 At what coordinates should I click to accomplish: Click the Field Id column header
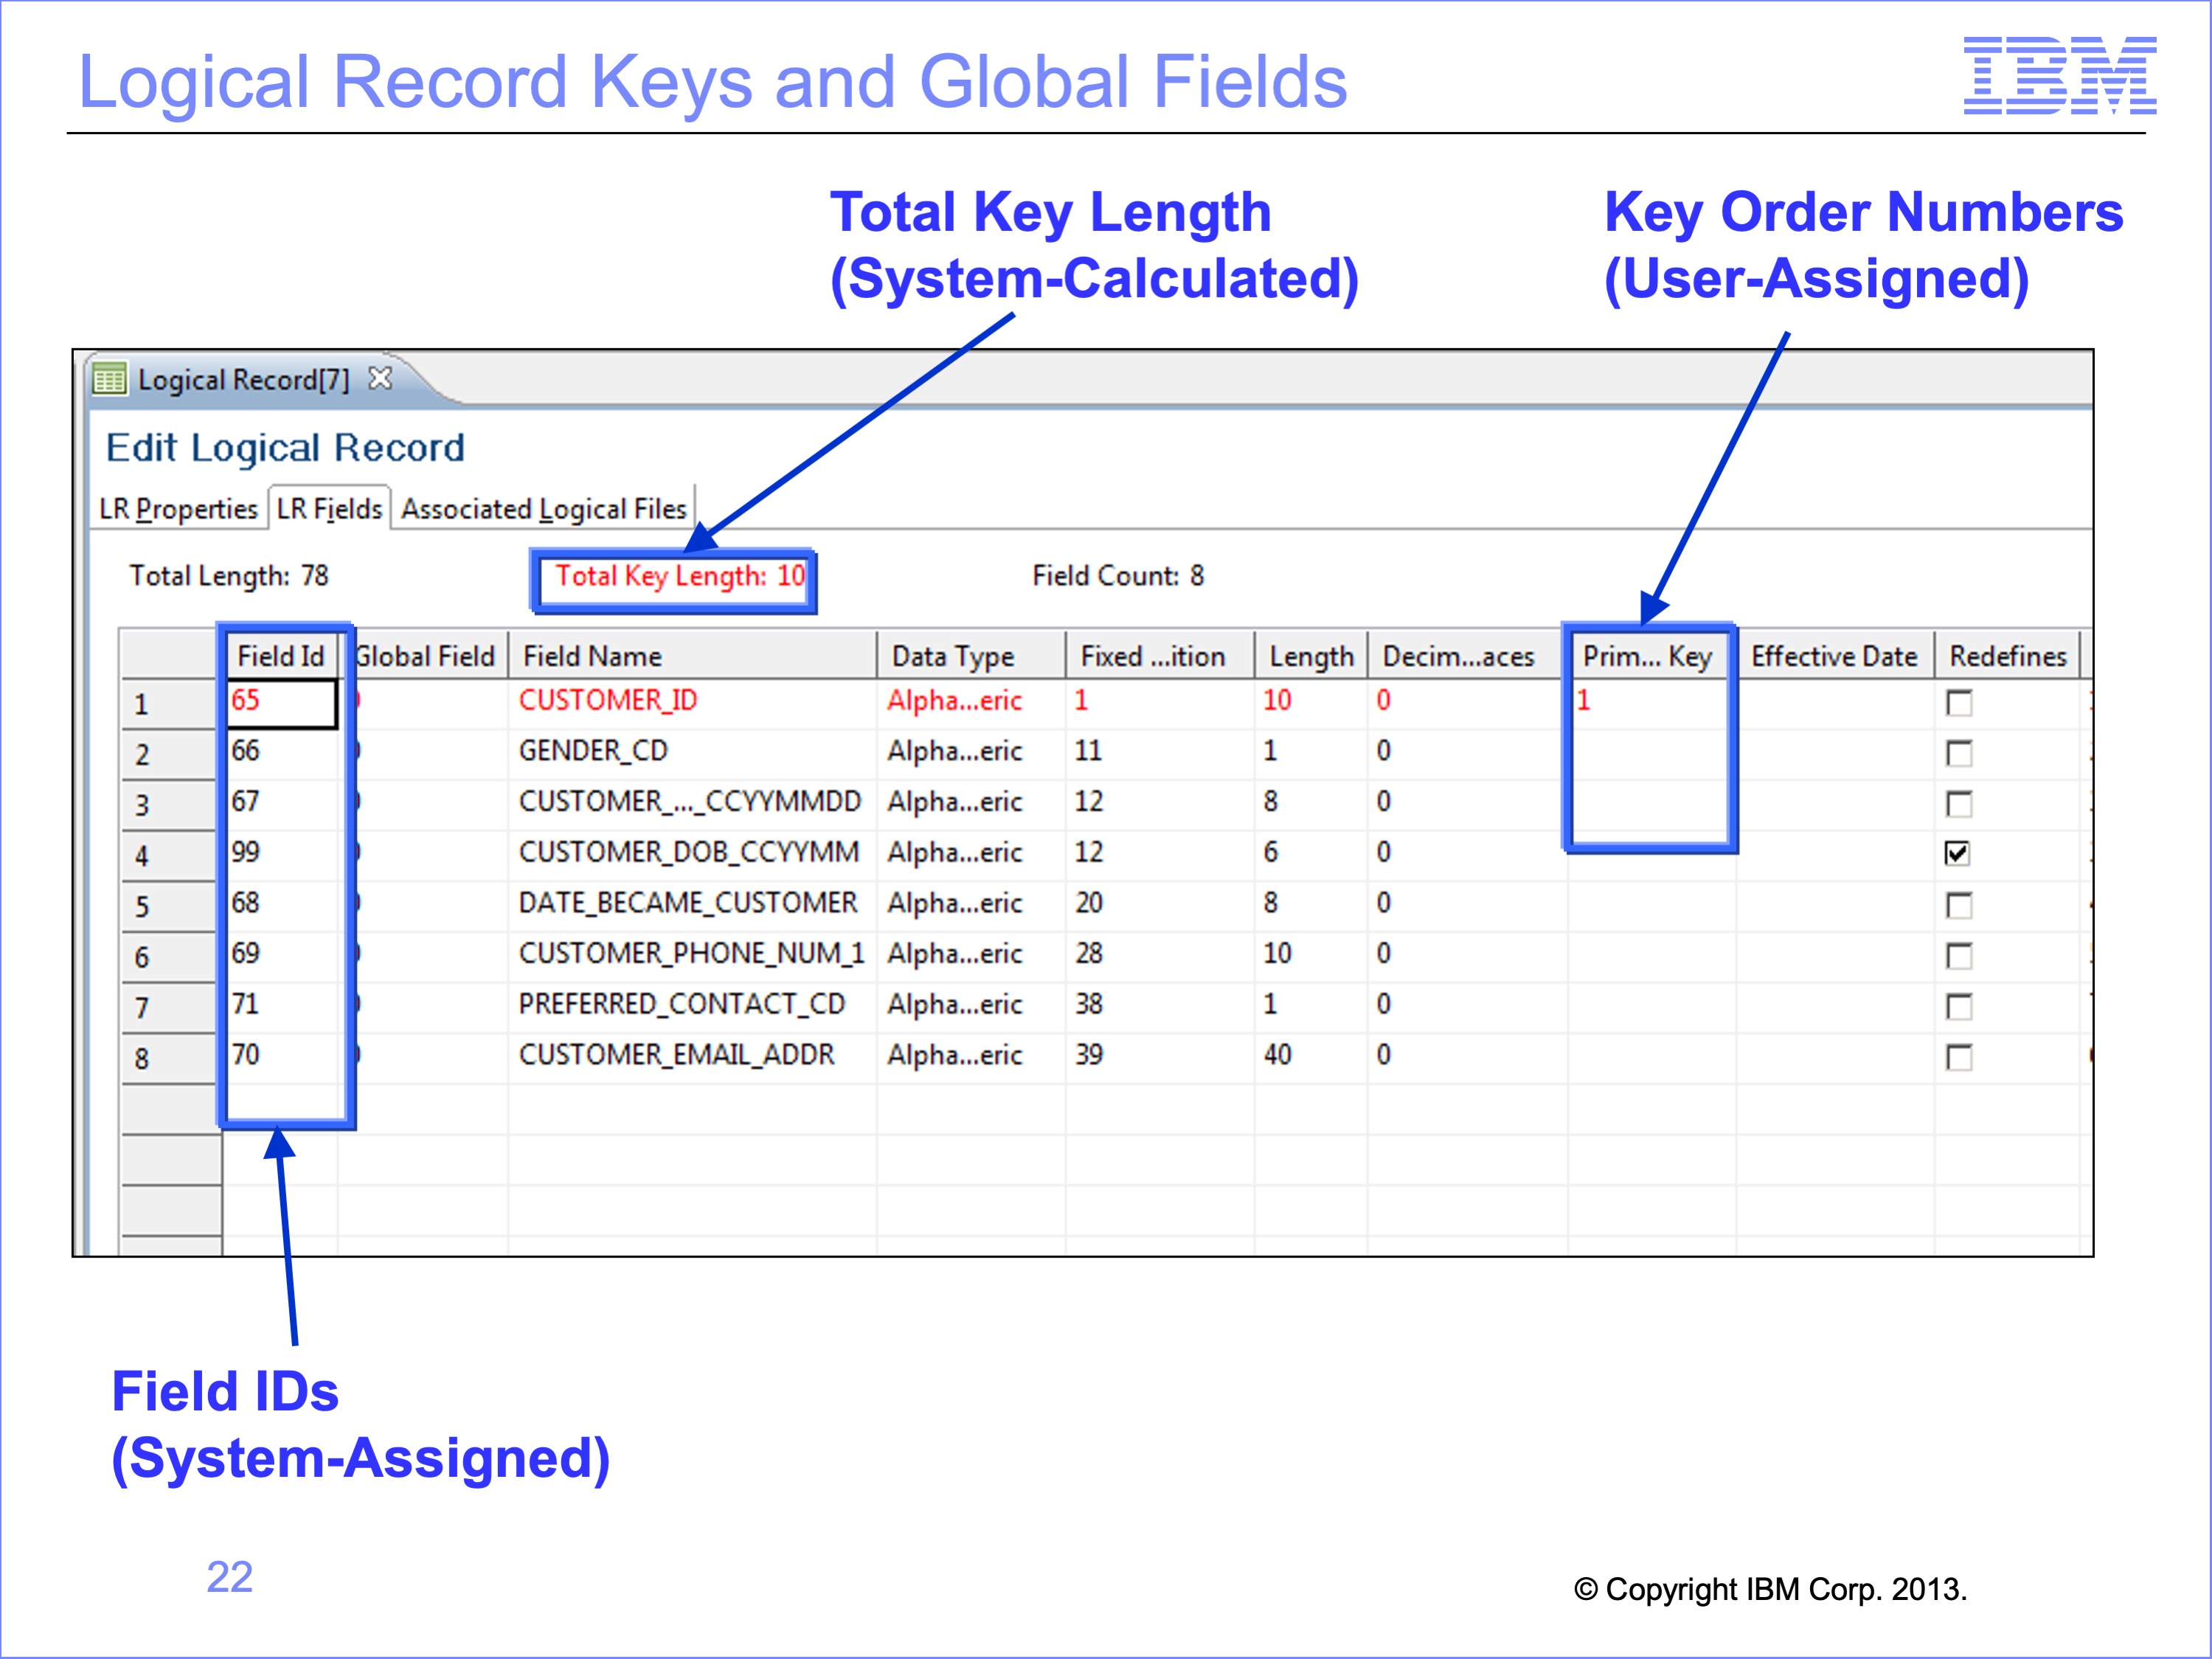[x=281, y=656]
